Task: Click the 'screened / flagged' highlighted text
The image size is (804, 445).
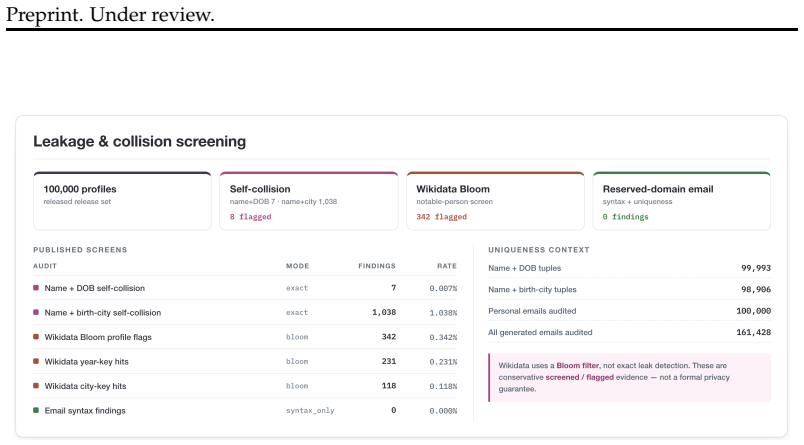Action: [x=579, y=377]
